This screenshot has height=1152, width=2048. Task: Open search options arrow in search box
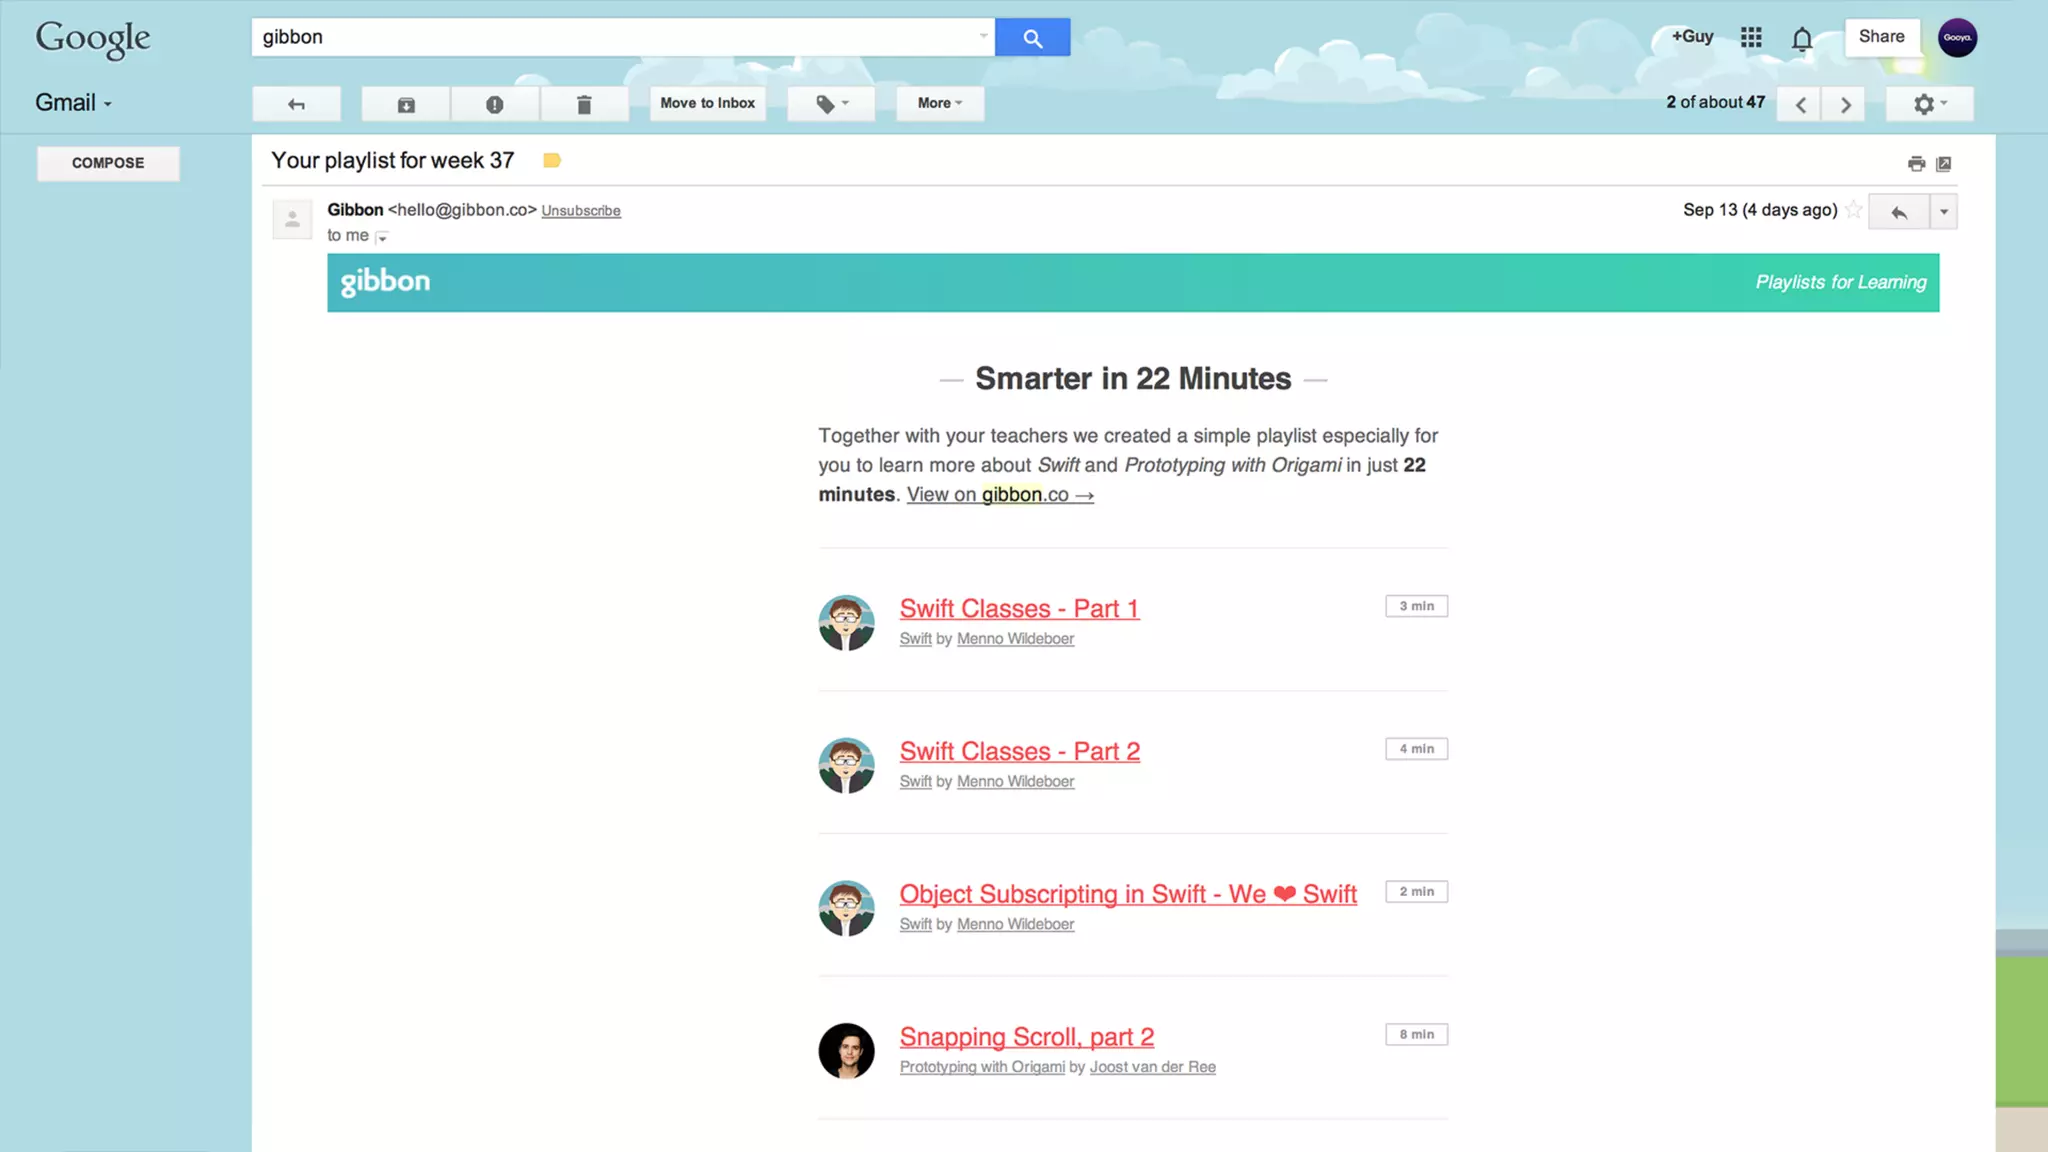click(983, 37)
